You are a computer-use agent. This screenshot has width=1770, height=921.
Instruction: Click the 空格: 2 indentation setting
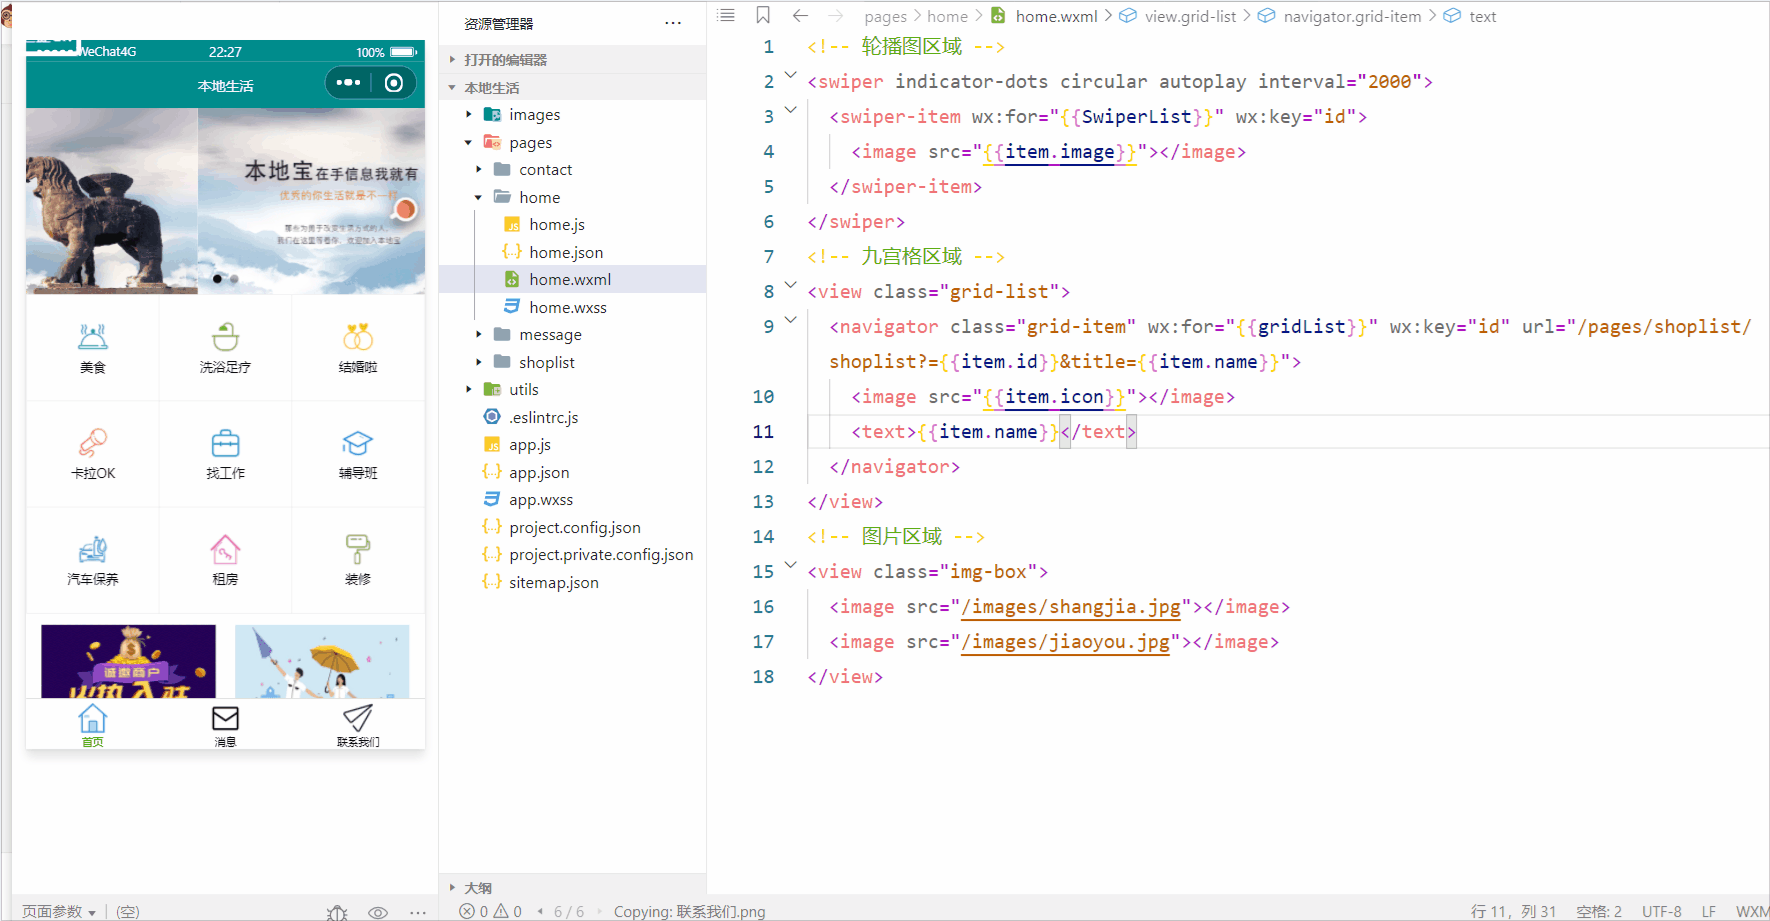[x=1599, y=911]
